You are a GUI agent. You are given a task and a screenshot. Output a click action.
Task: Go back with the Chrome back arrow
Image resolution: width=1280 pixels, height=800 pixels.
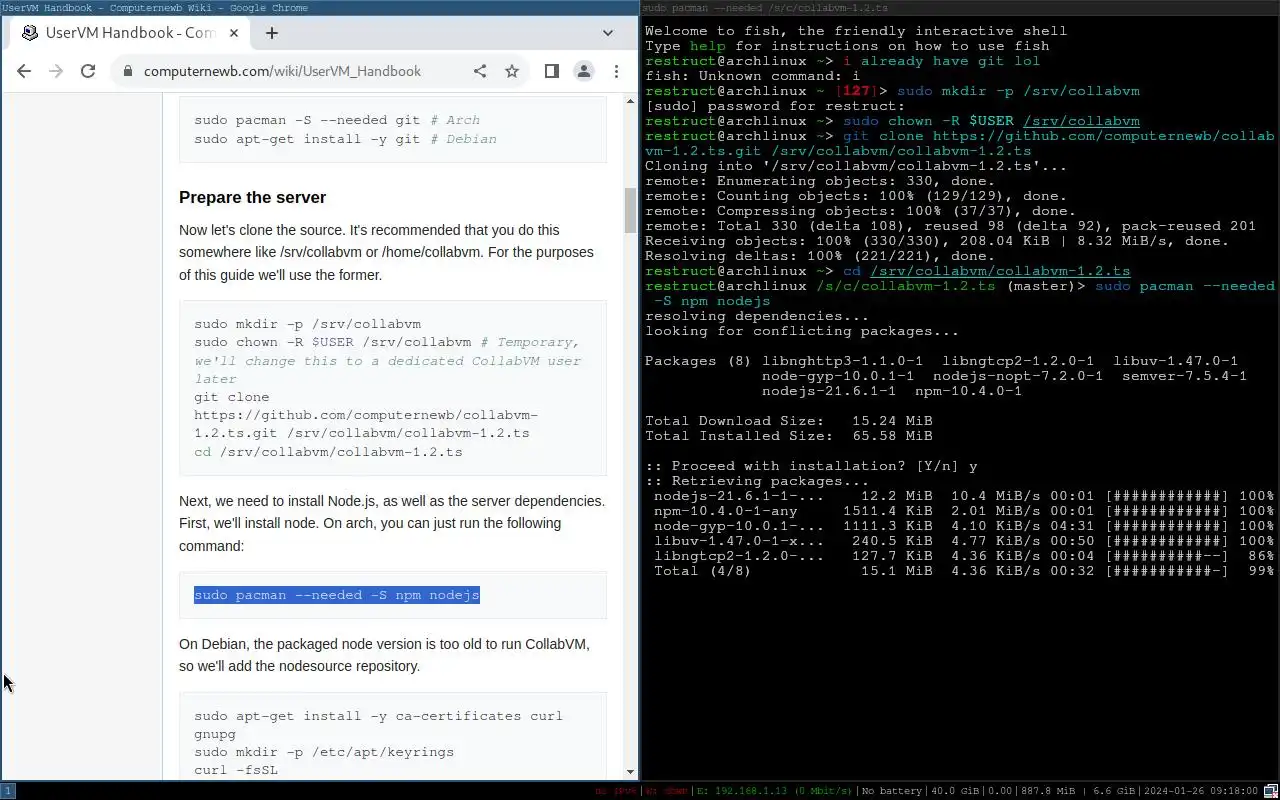[x=24, y=71]
